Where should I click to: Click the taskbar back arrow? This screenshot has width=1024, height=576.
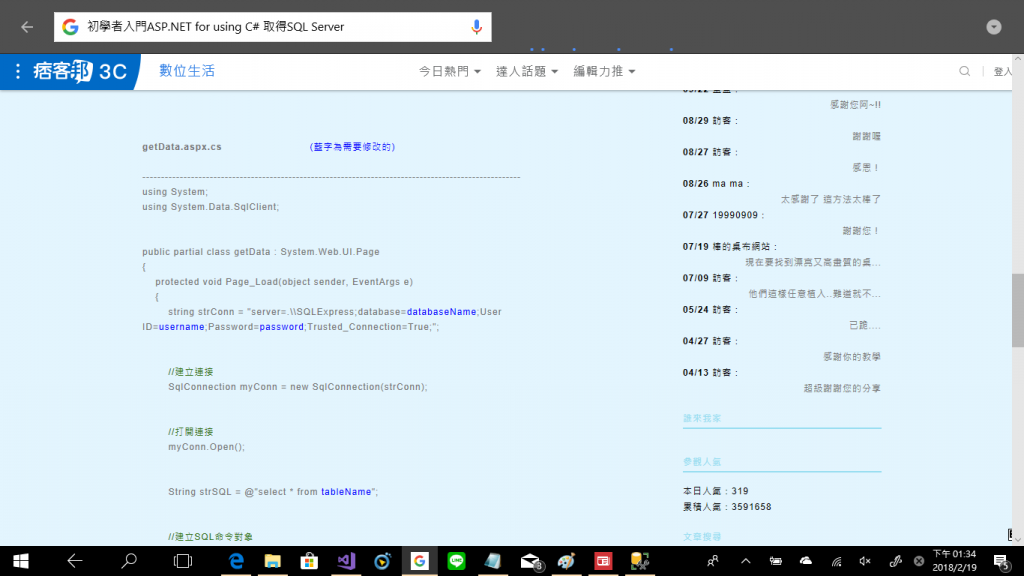tap(74, 561)
